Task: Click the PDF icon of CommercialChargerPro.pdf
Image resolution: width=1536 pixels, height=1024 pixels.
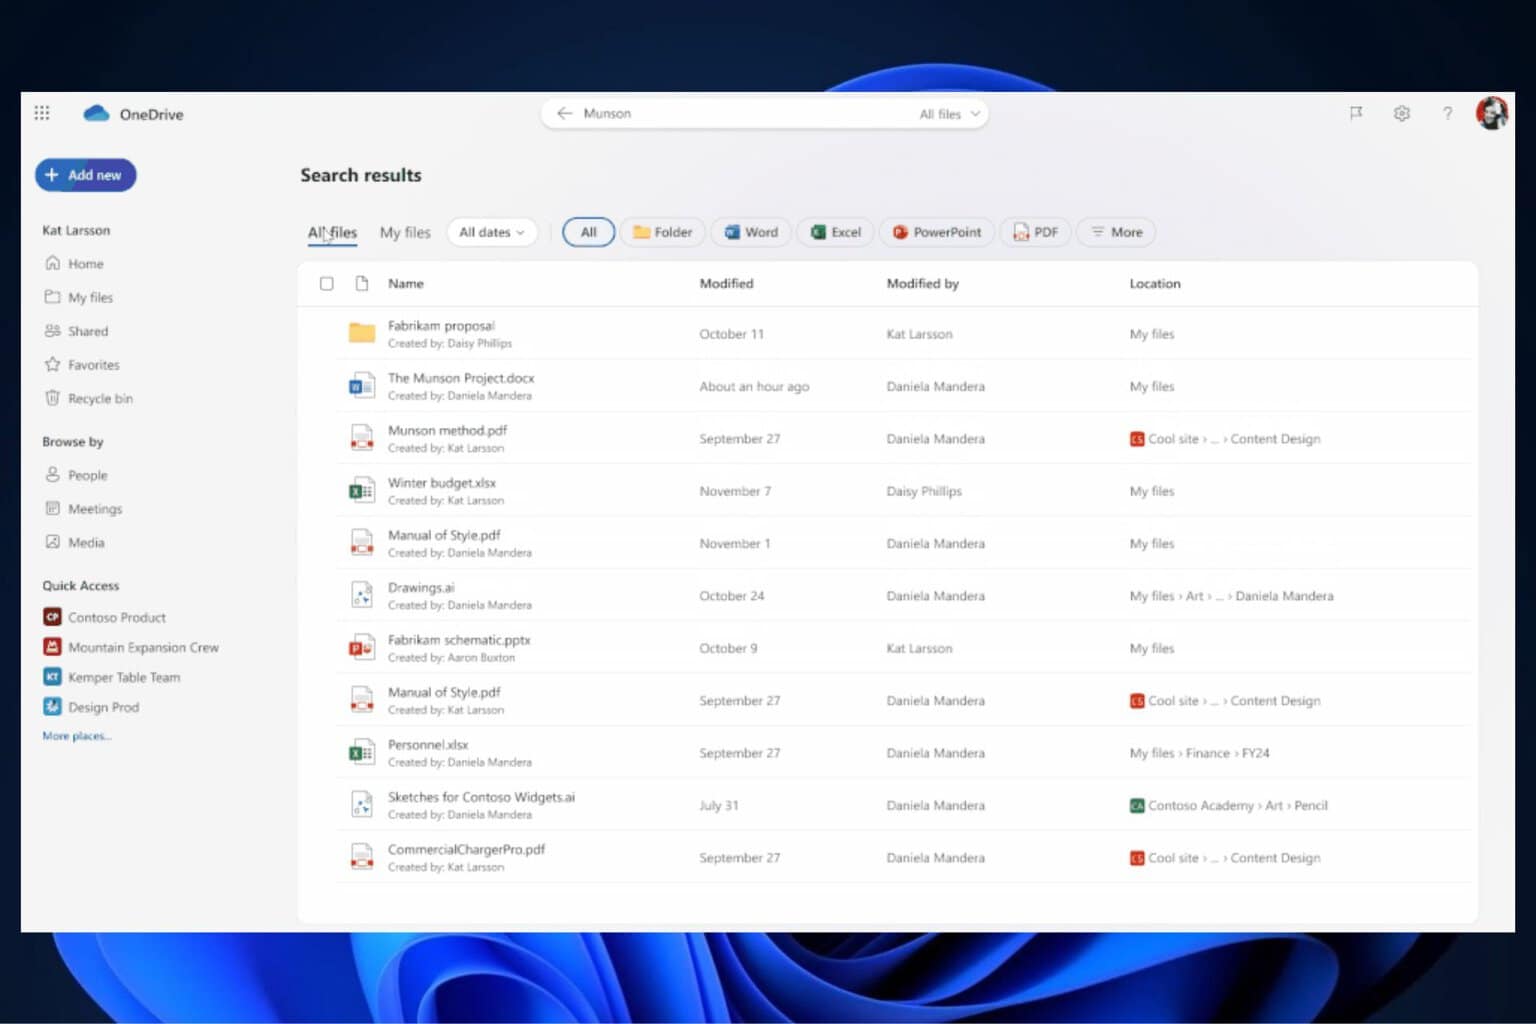Action: click(x=361, y=857)
